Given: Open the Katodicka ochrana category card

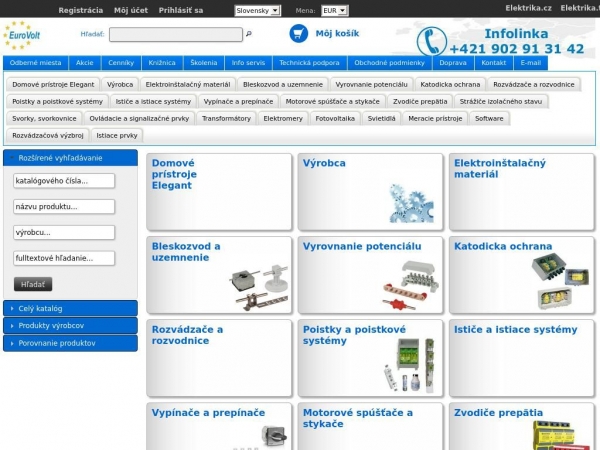Looking at the screenshot, I should coord(522,275).
